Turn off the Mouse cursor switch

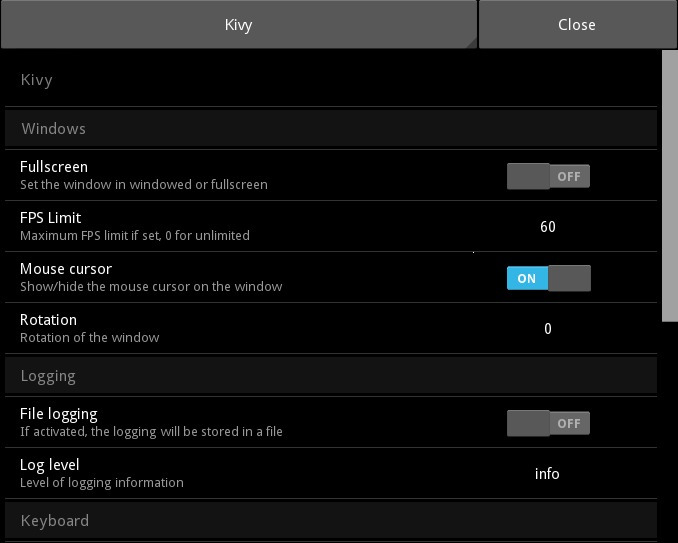click(548, 278)
